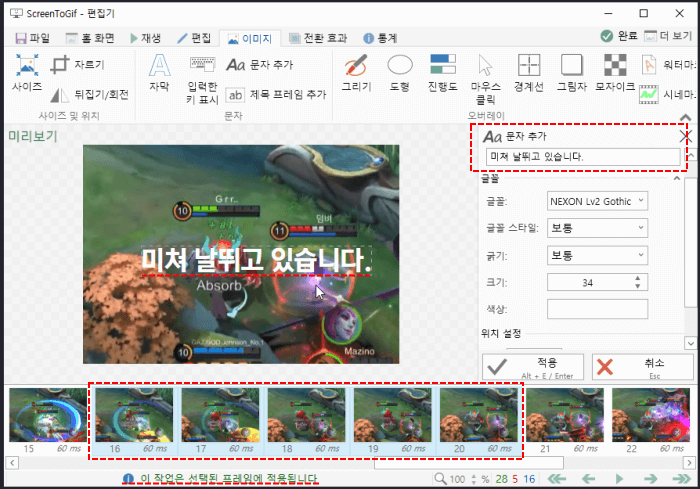Increase the 크기 font size value
This screenshot has width=700, height=489.
click(x=638, y=278)
